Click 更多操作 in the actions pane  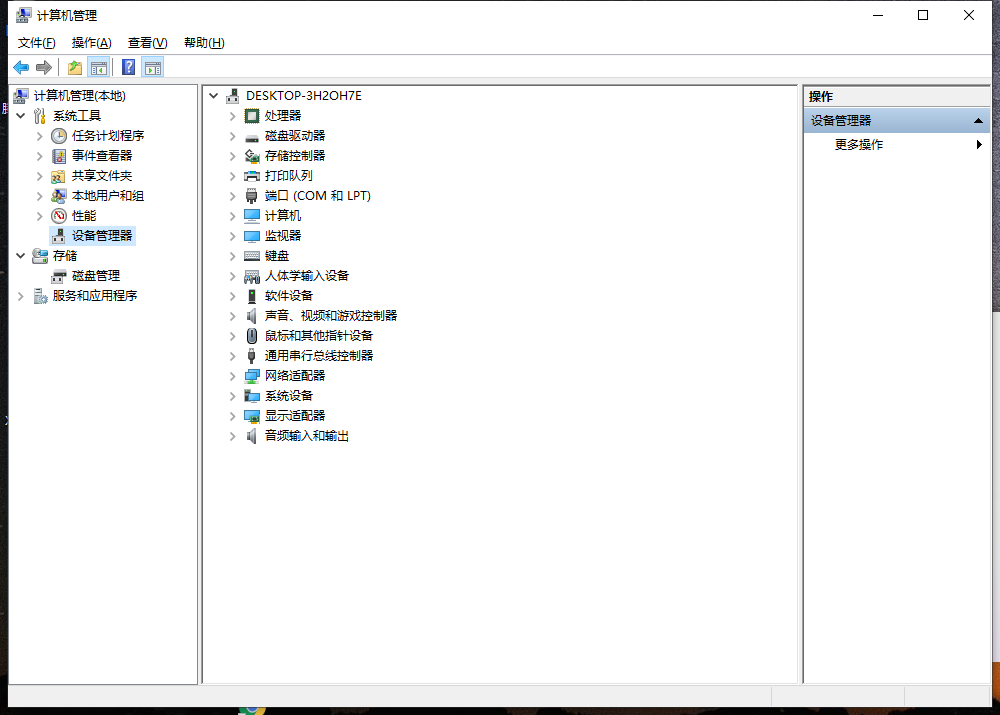click(859, 145)
